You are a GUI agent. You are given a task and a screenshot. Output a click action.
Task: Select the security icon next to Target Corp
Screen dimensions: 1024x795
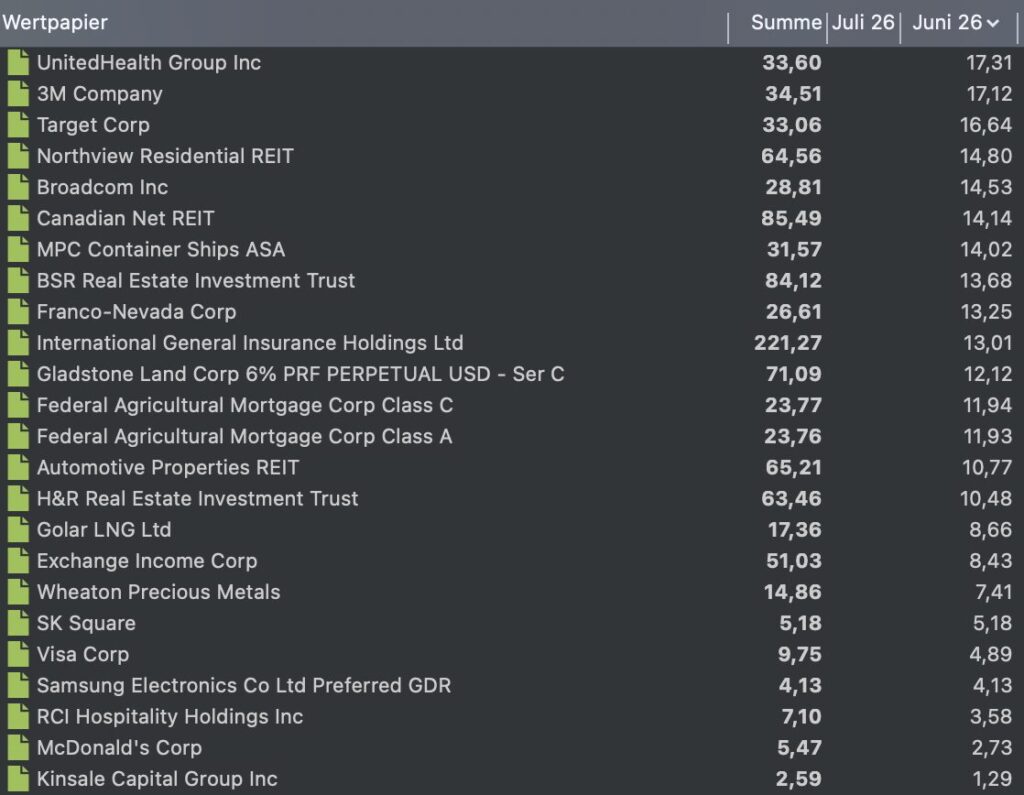(18, 125)
